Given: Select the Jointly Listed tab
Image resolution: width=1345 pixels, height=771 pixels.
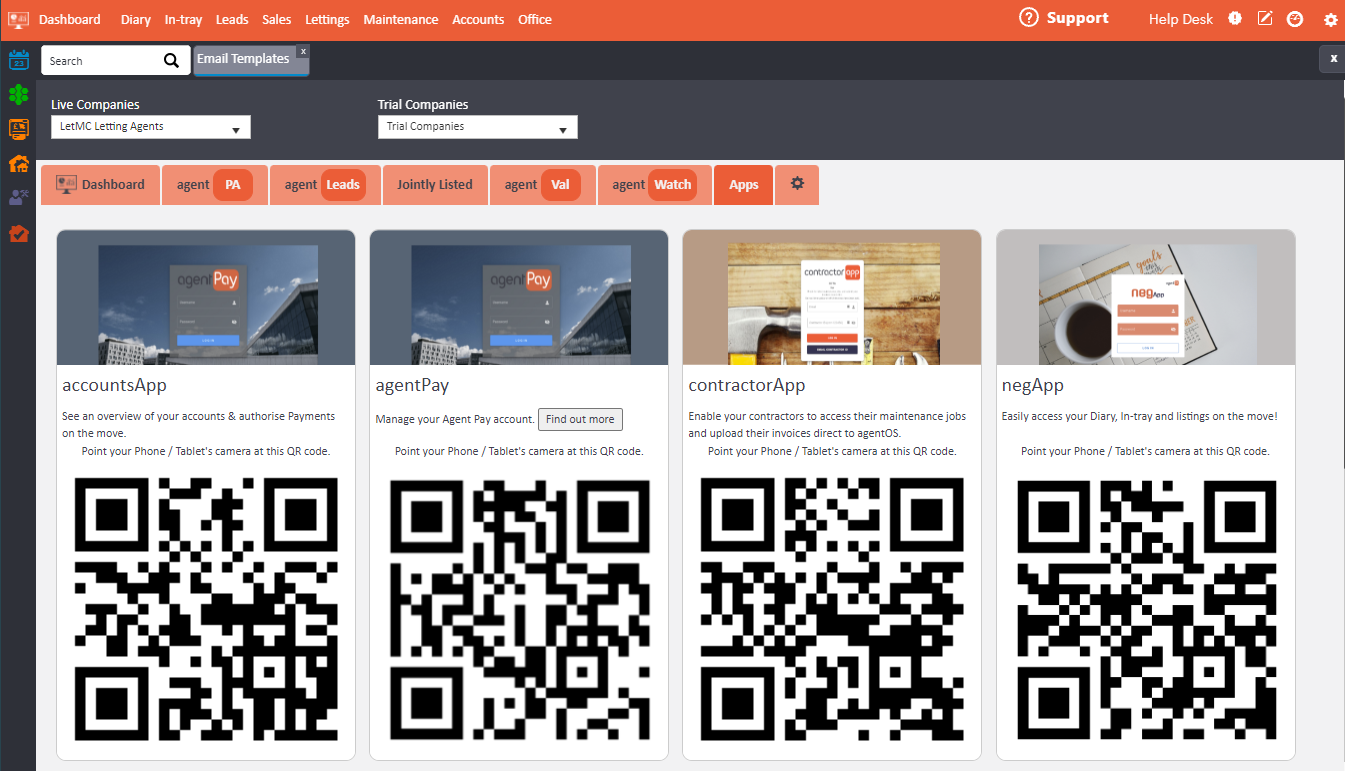Looking at the screenshot, I should tap(434, 185).
